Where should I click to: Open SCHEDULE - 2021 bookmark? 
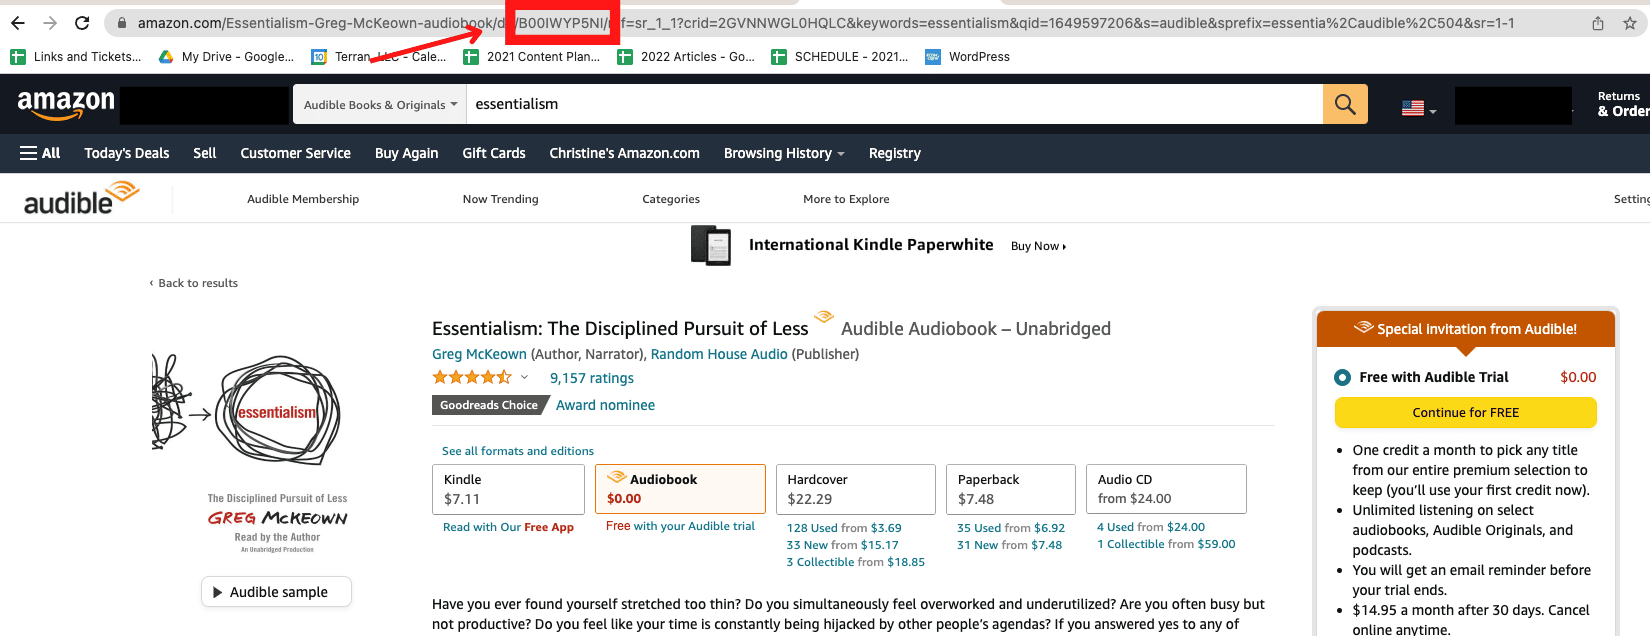click(x=840, y=57)
